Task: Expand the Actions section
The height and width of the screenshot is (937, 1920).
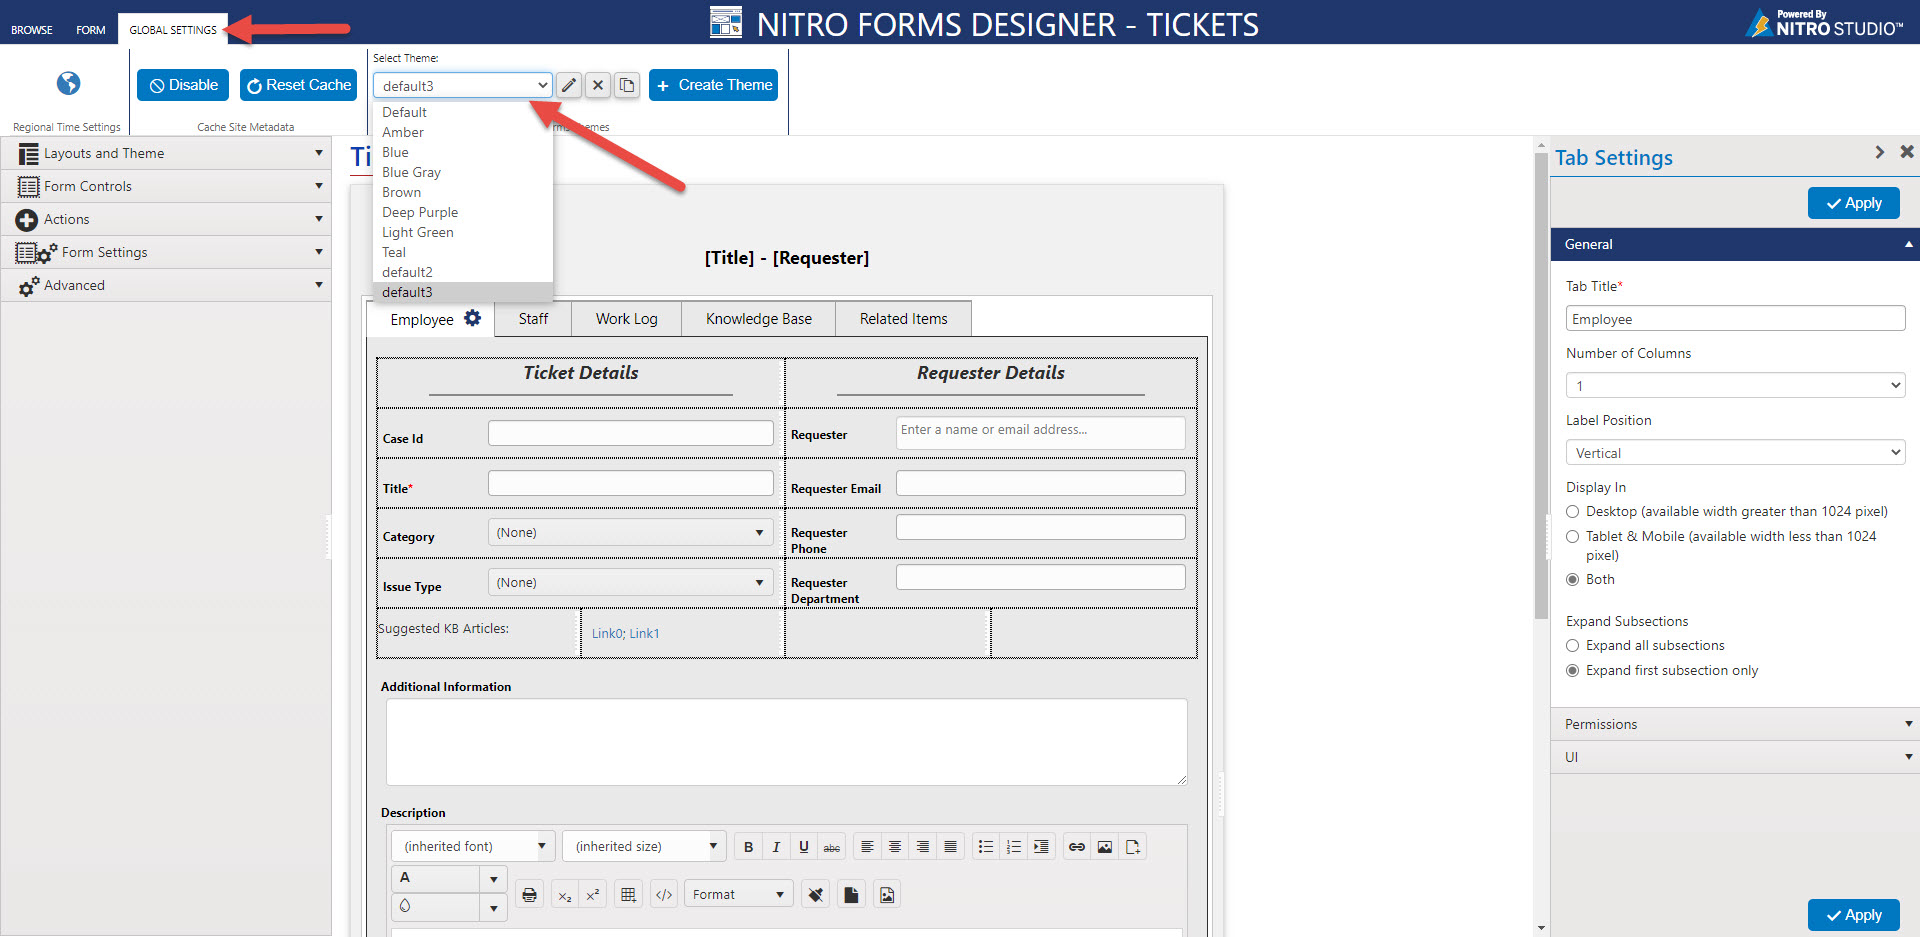Action: tap(166, 219)
